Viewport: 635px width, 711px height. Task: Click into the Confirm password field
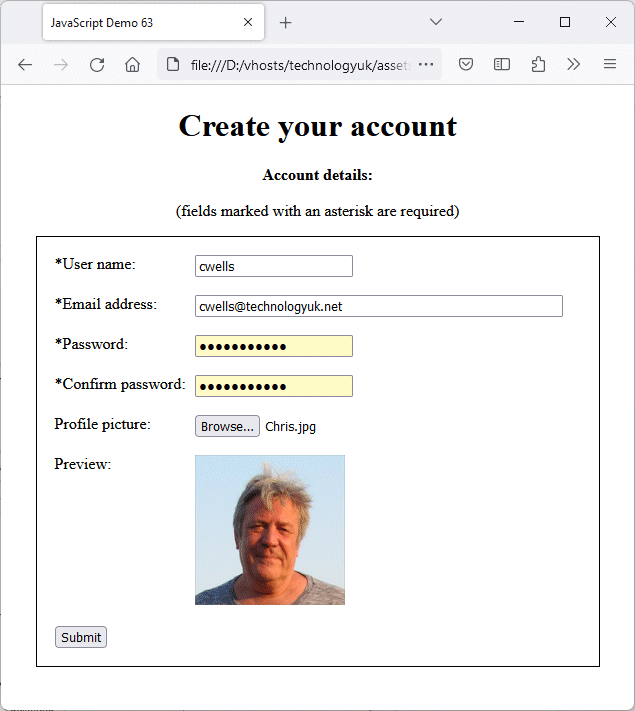(274, 386)
